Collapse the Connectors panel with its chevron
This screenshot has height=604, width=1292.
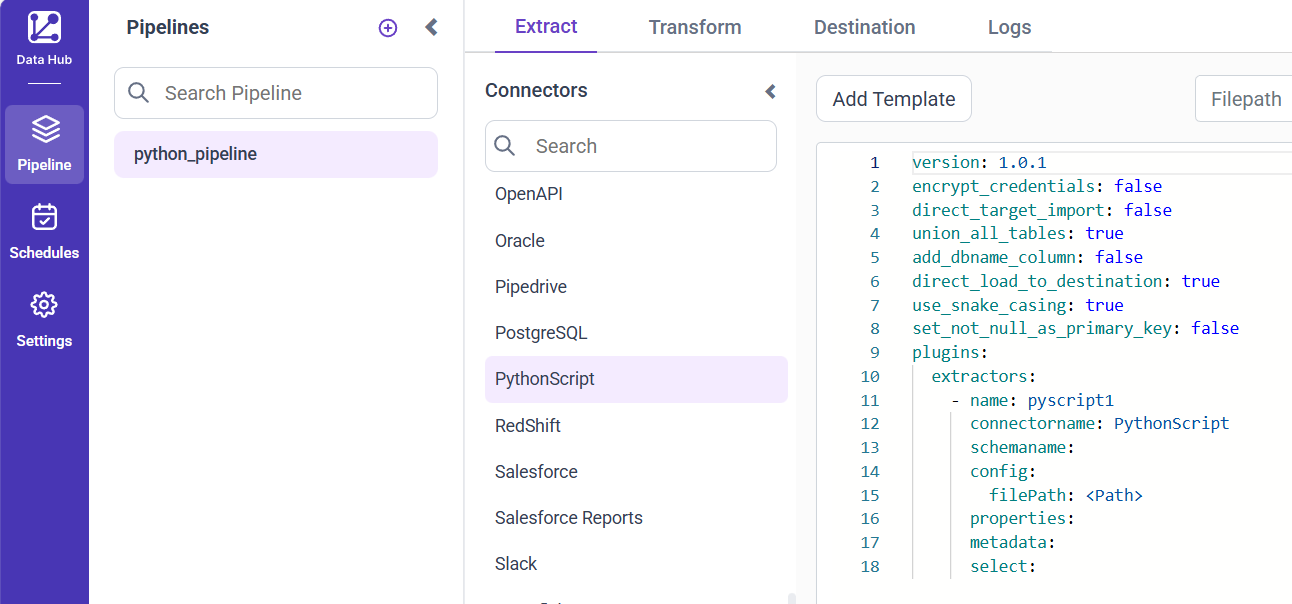pos(770,91)
